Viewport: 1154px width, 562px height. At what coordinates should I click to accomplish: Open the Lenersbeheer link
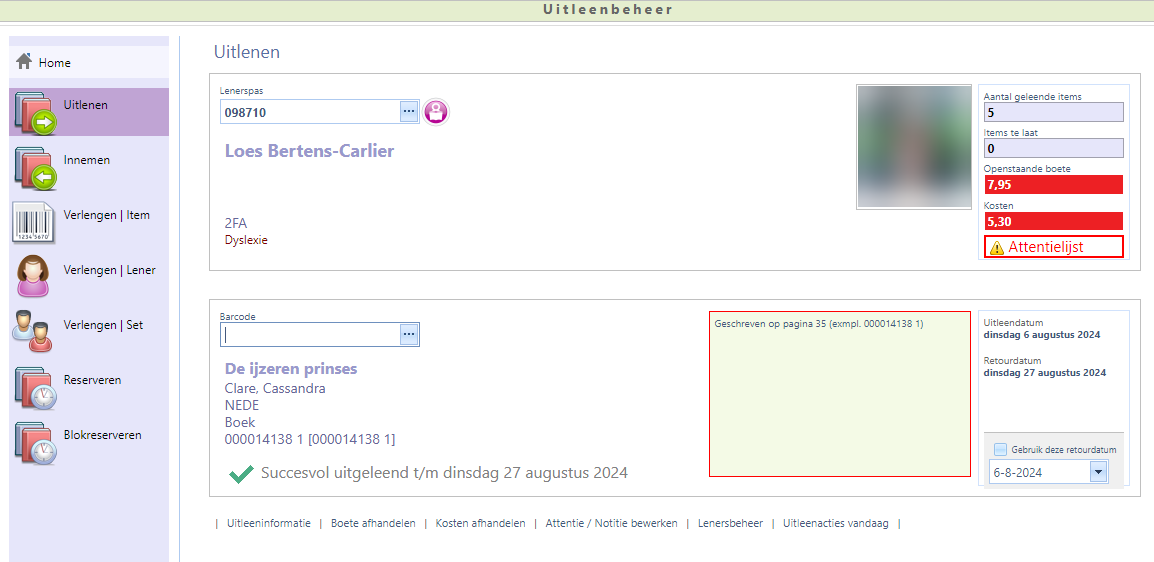click(730, 523)
